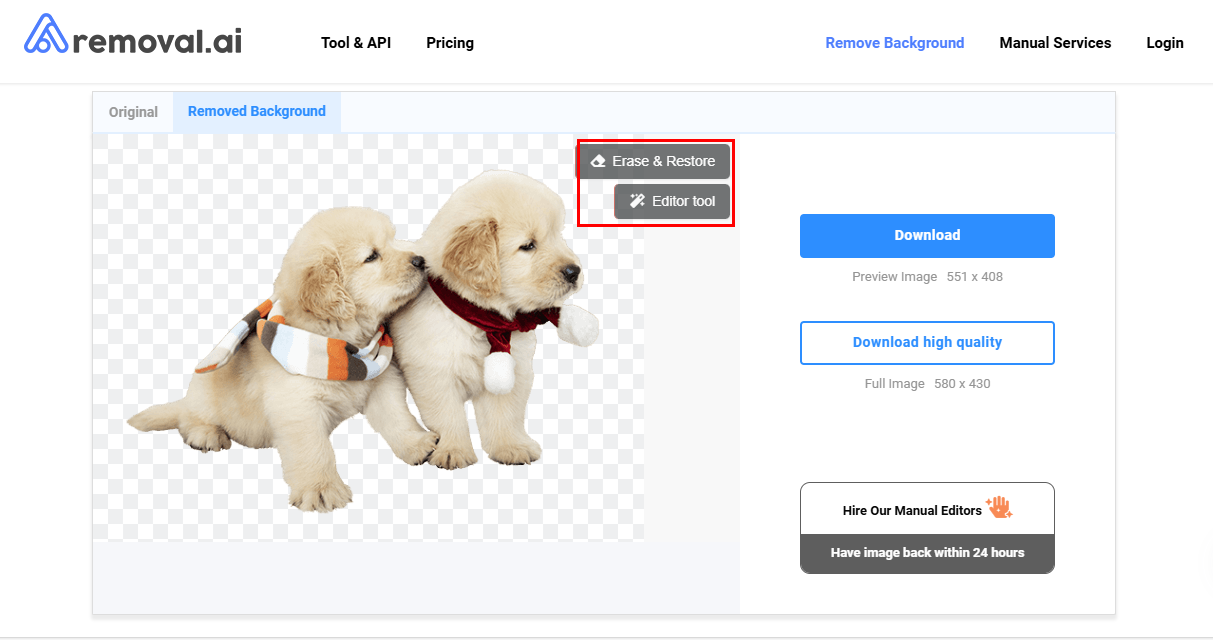Go to the Pricing page
This screenshot has width=1213, height=640.
450,43
